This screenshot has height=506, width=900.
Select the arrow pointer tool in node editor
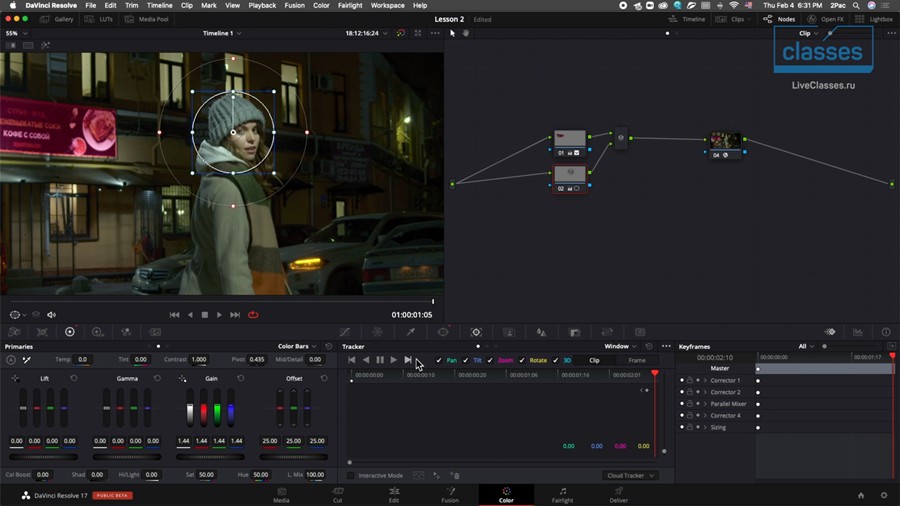click(x=452, y=33)
